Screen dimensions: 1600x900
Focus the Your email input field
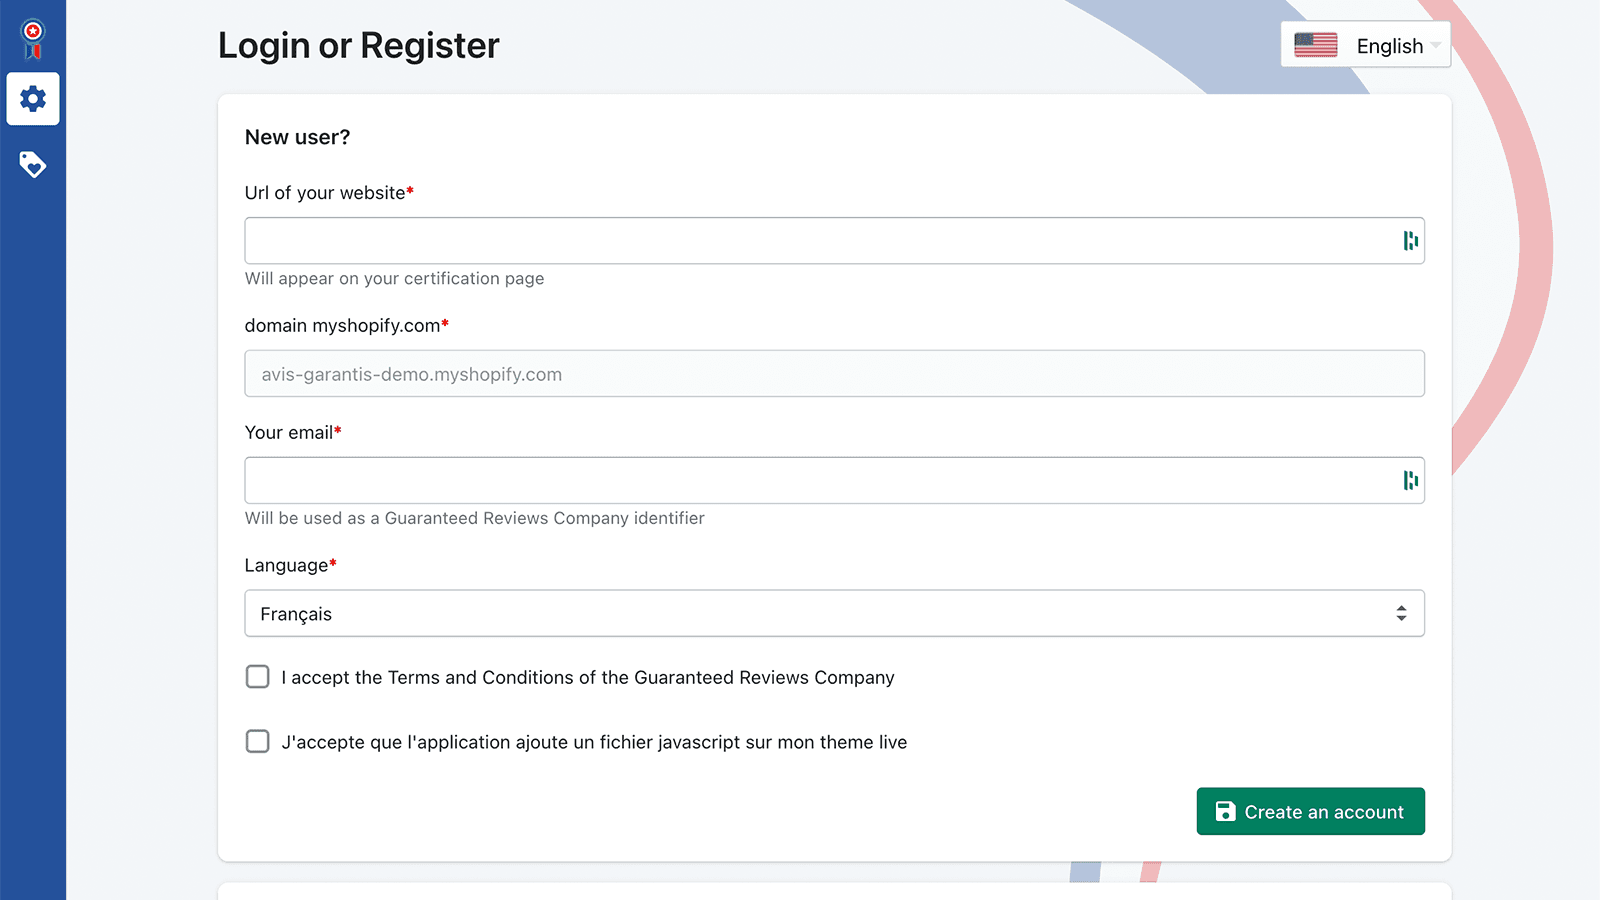pyautogui.click(x=820, y=481)
